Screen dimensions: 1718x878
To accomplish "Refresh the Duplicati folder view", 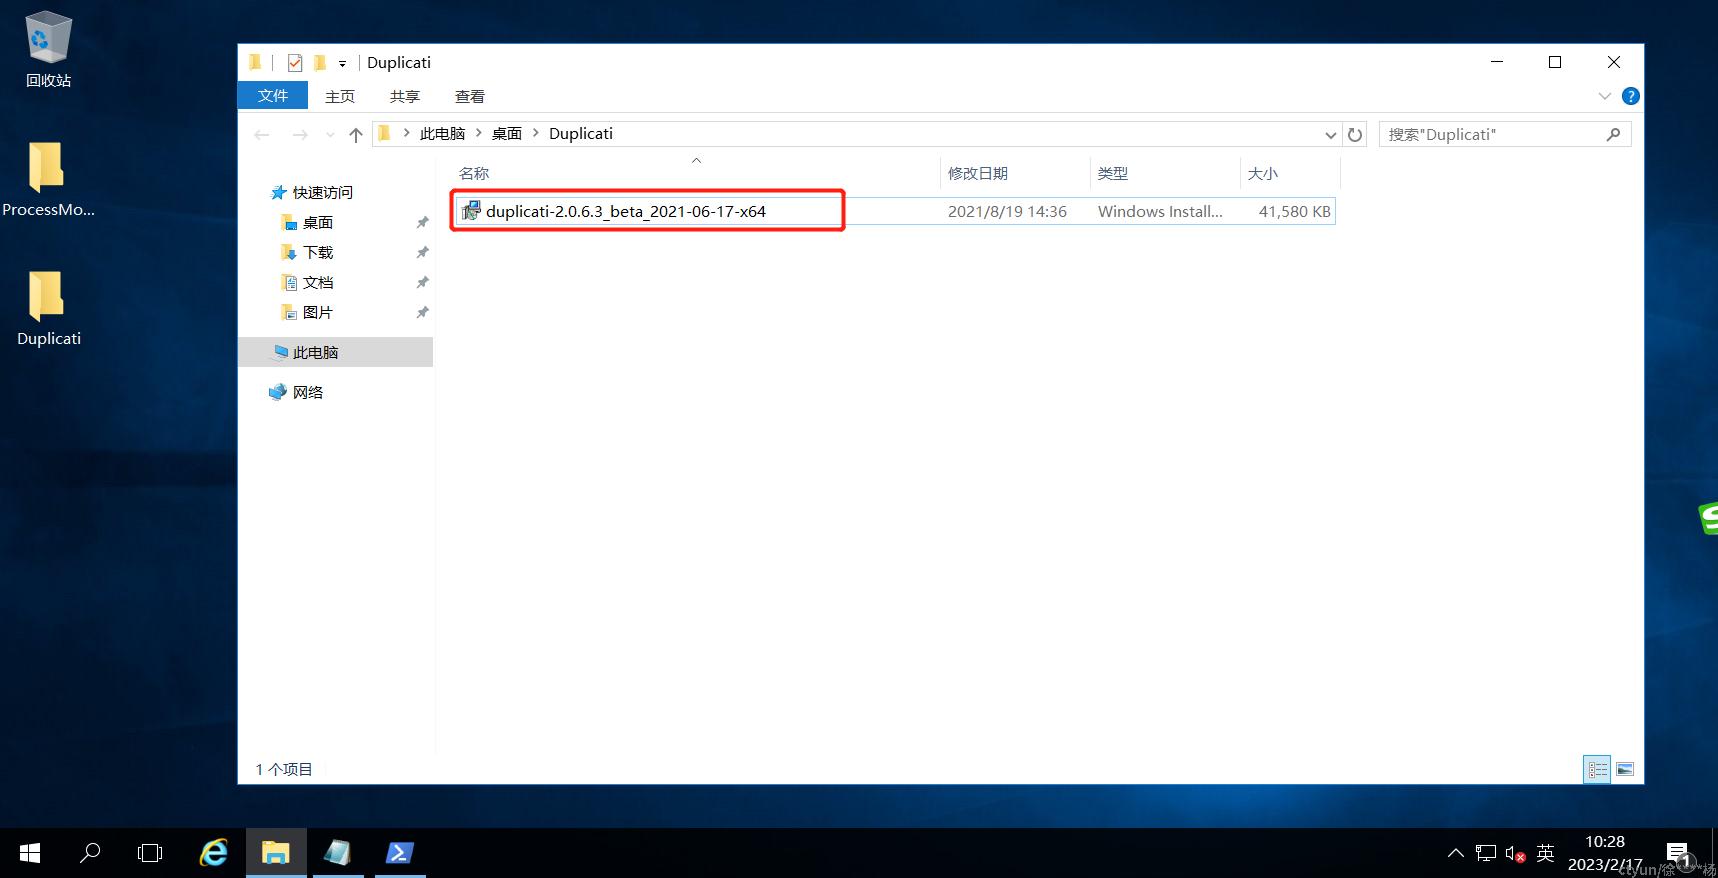I will [1355, 134].
